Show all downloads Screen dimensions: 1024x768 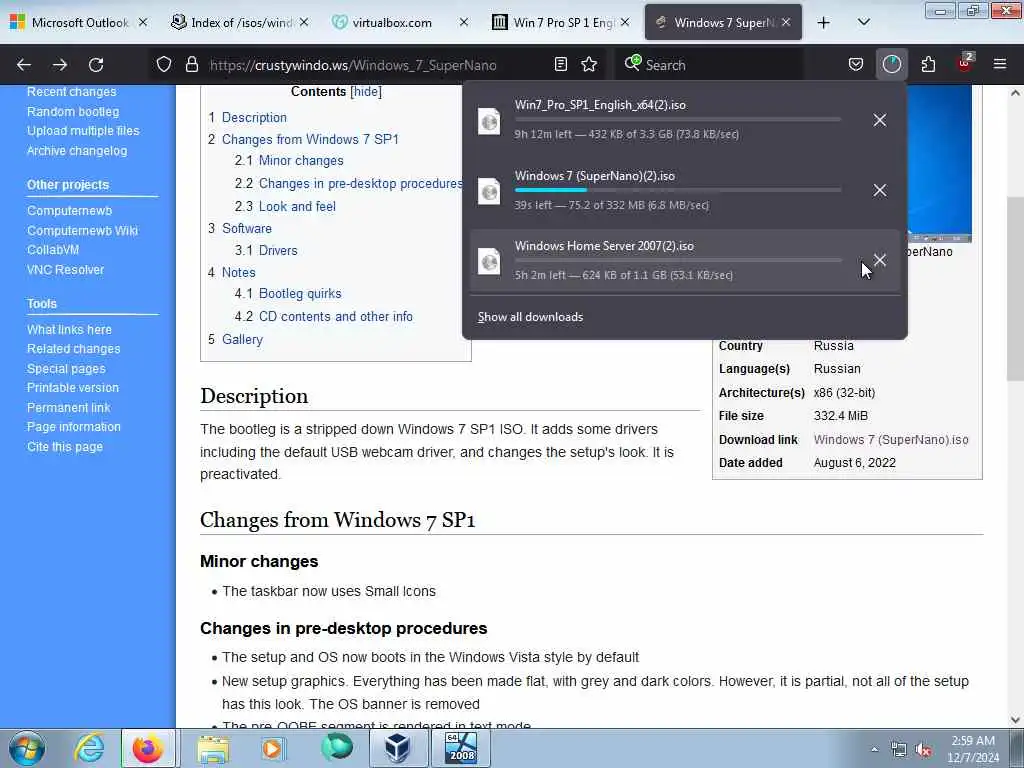[530, 317]
